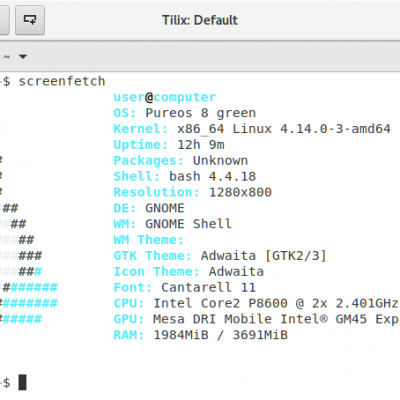The height and width of the screenshot is (400, 400).
Task: Click the 'Resolution: 1280x800' line
Action: [x=193, y=192]
